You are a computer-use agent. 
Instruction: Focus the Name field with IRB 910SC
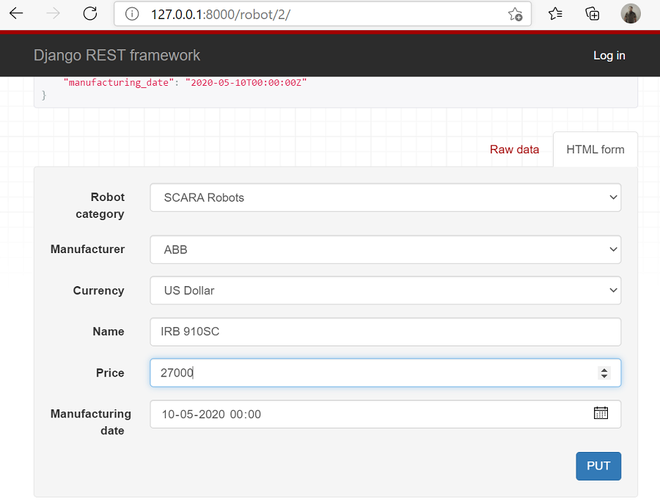pyautogui.click(x=385, y=332)
